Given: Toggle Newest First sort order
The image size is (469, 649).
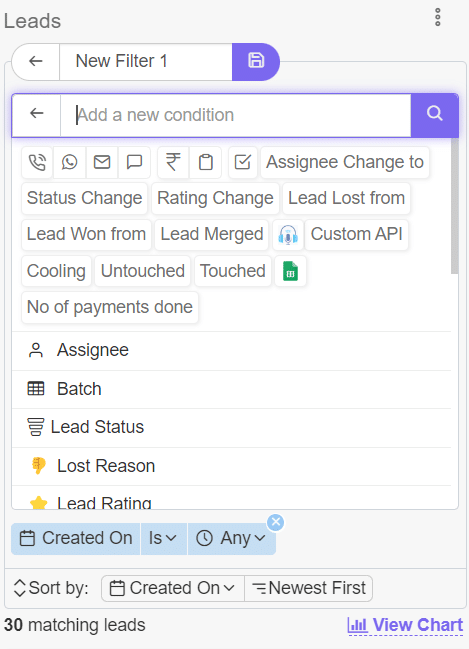Looking at the screenshot, I should pyautogui.click(x=309, y=588).
